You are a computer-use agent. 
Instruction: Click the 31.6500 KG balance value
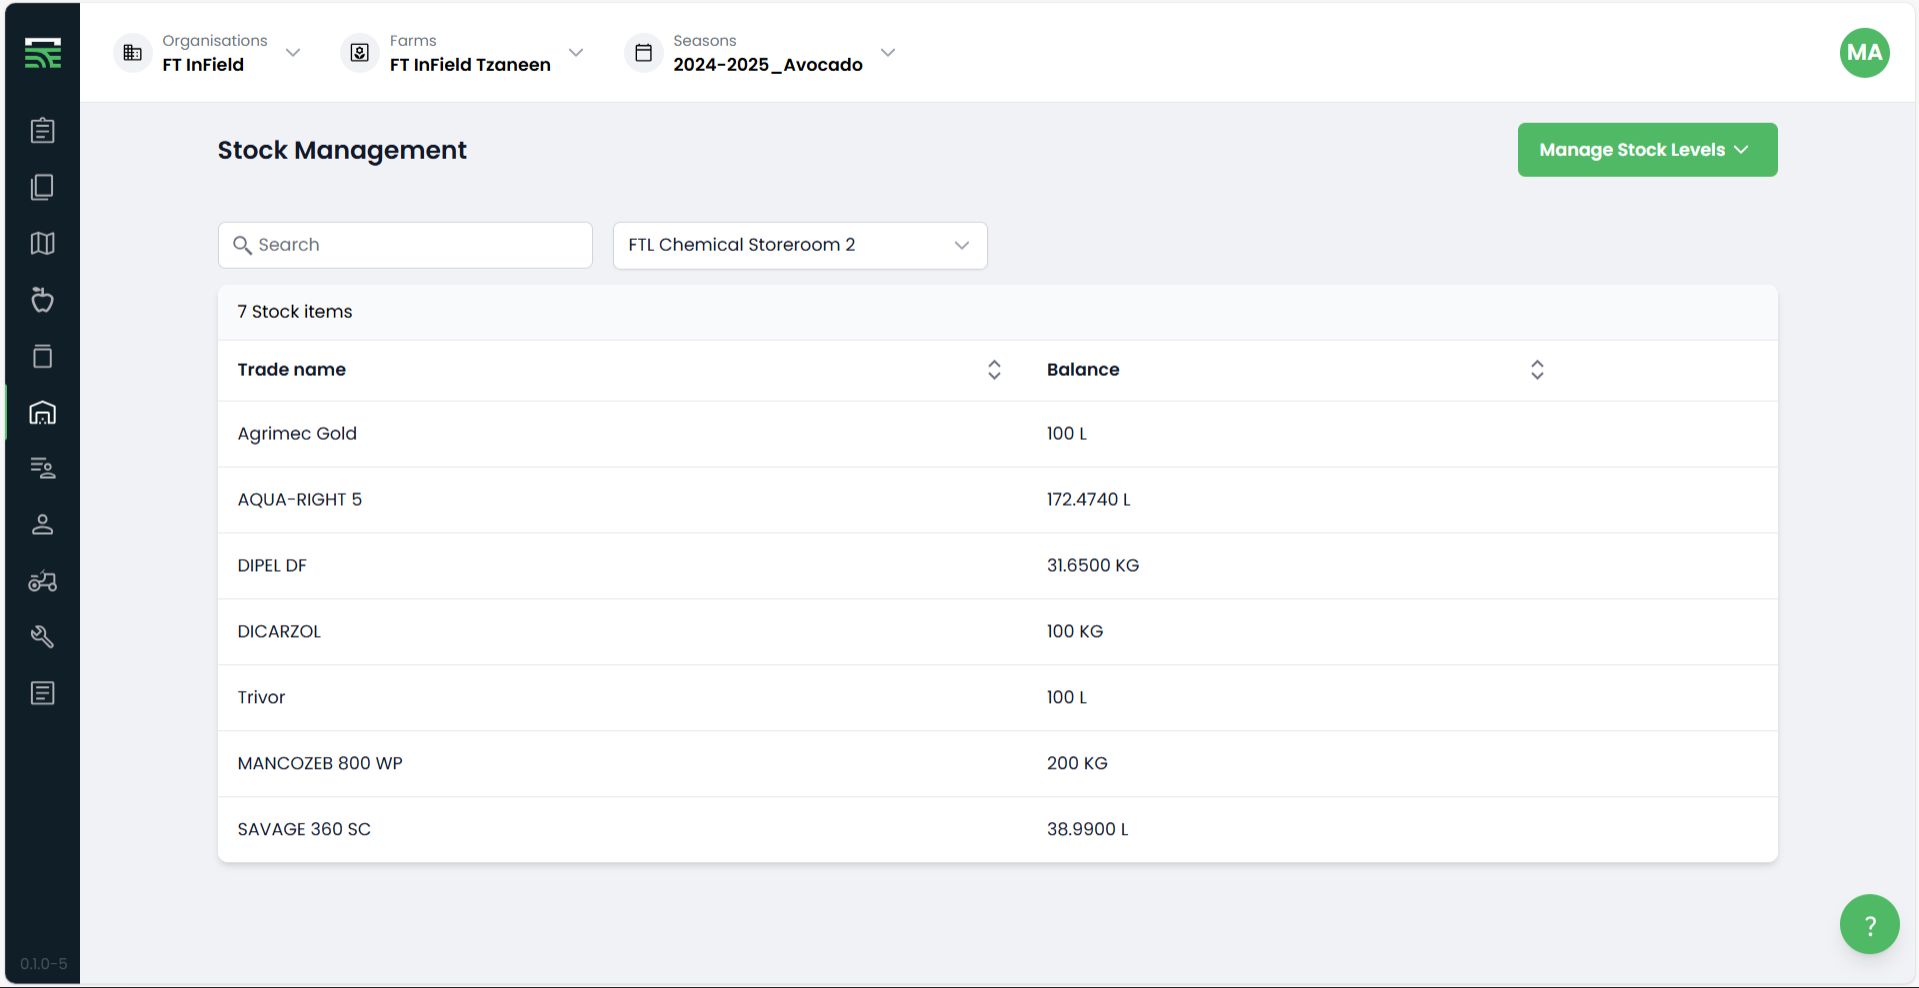click(1093, 566)
